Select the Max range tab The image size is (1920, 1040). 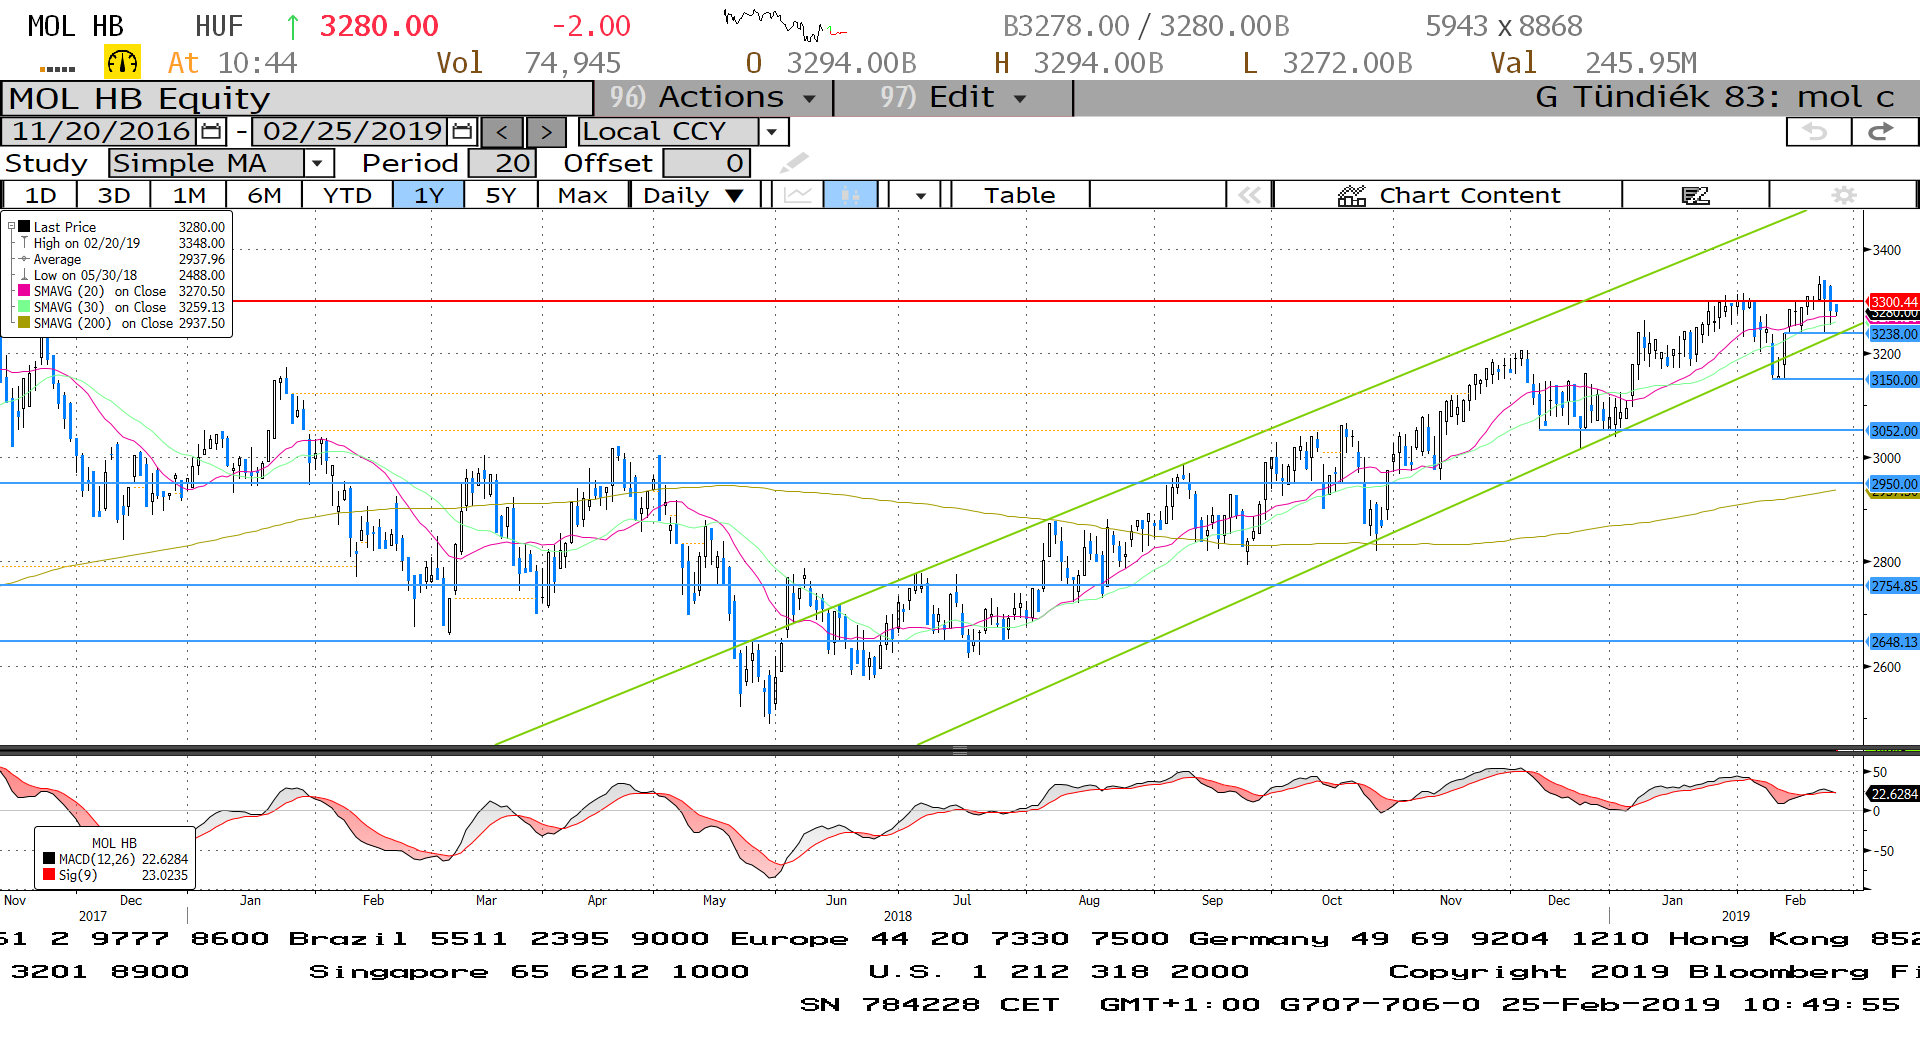(583, 195)
